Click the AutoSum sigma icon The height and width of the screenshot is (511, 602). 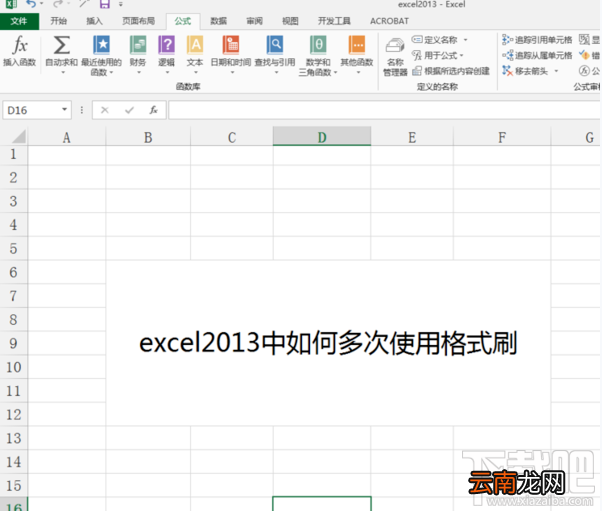(x=61, y=45)
